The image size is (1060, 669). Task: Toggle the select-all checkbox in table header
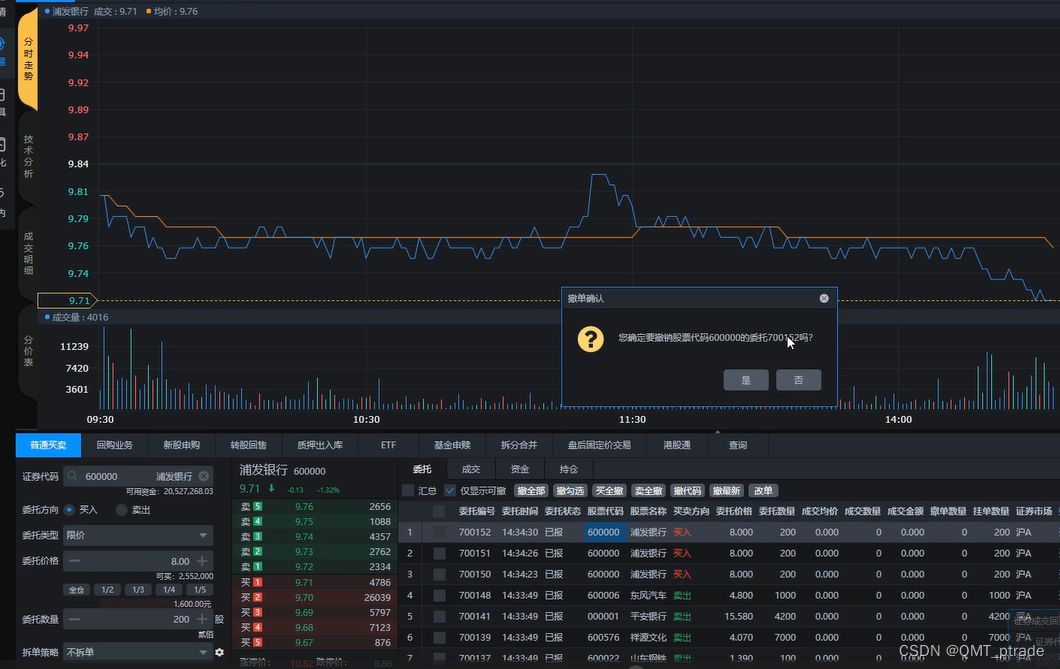pos(439,512)
